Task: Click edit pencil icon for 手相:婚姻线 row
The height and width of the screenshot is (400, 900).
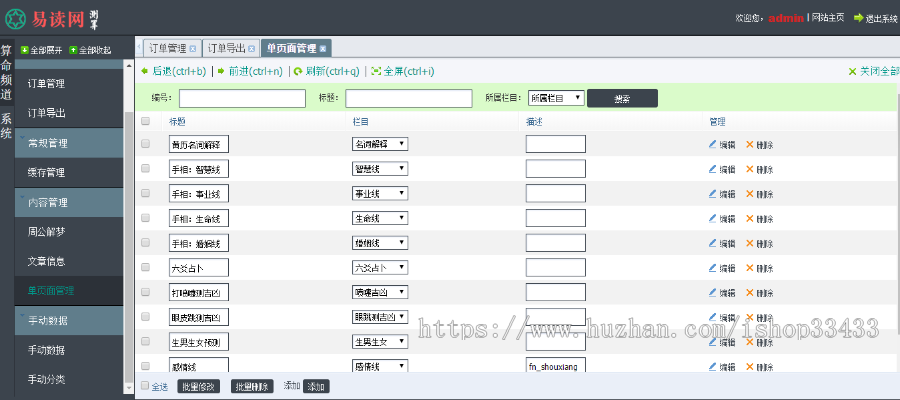Action: point(712,243)
